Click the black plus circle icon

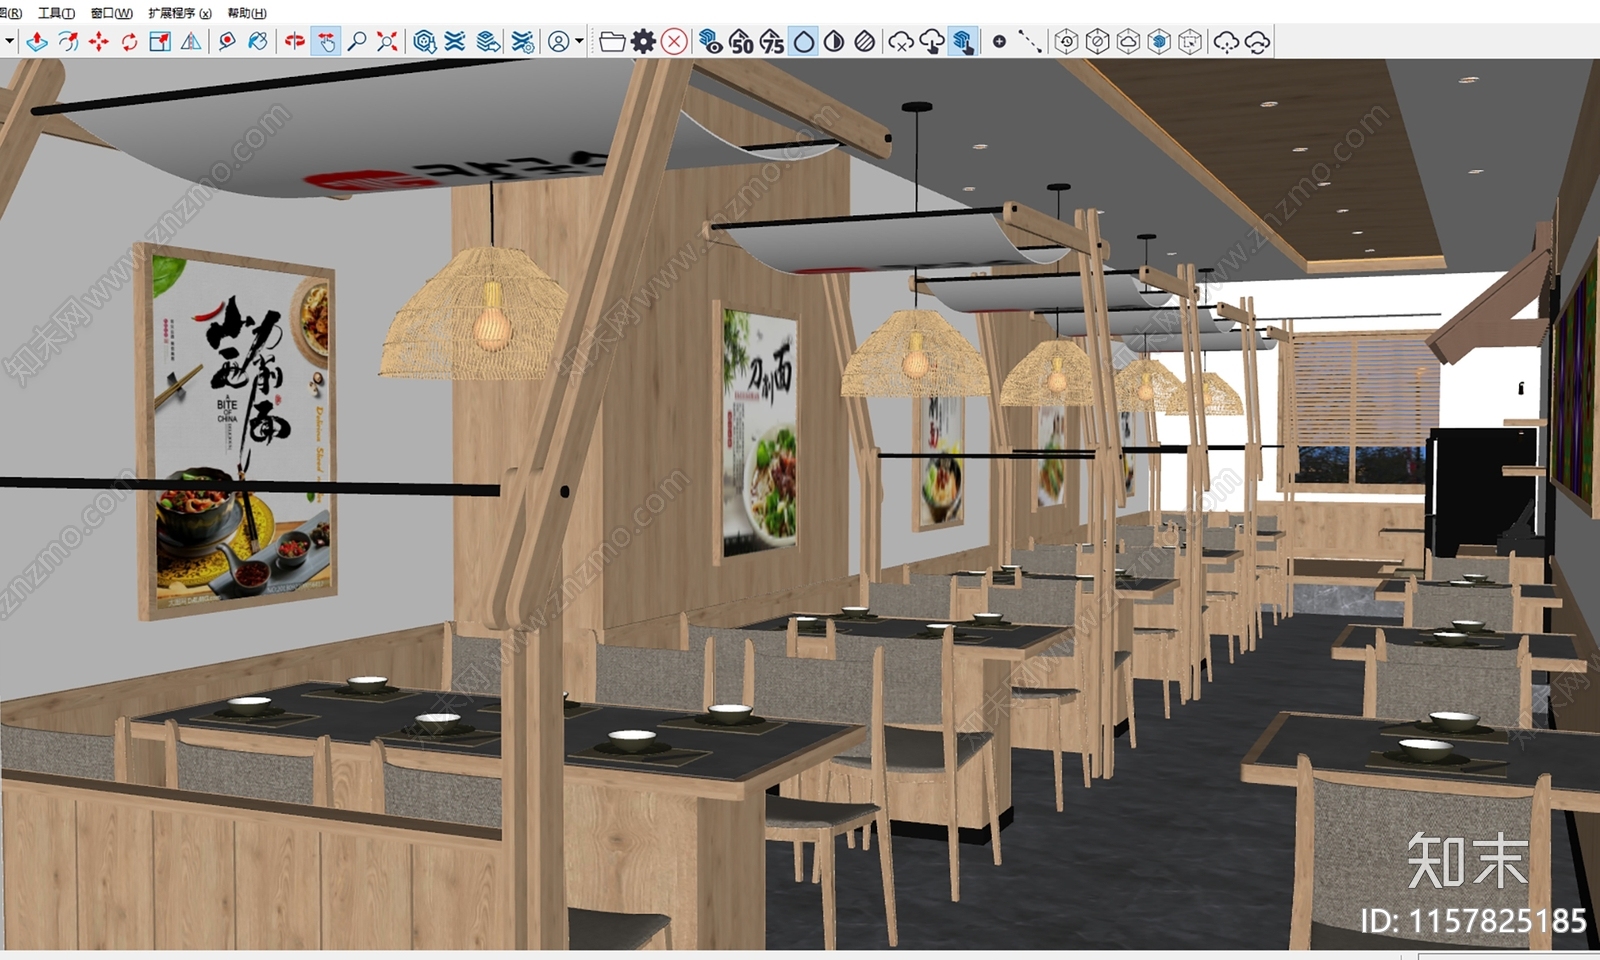coord(999,41)
